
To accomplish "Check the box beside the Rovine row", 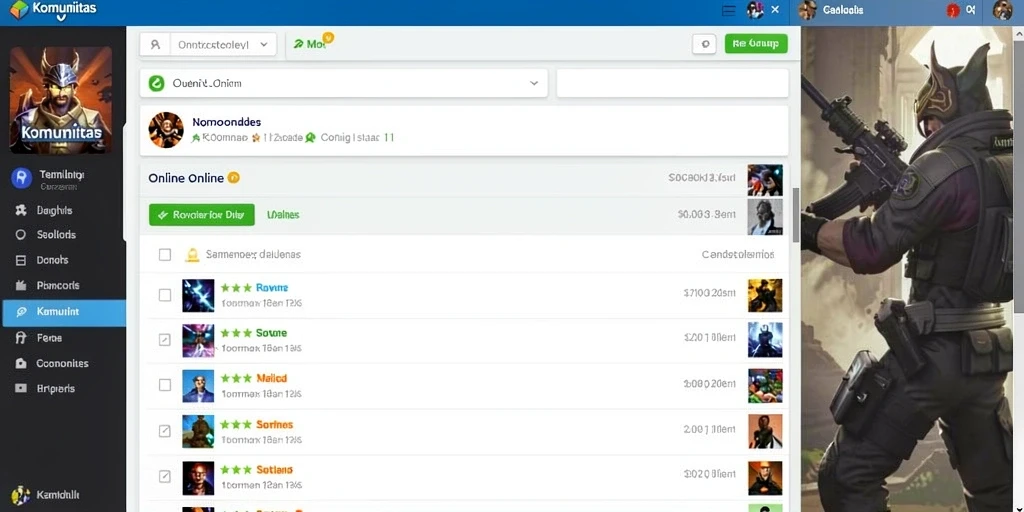I will coord(165,295).
